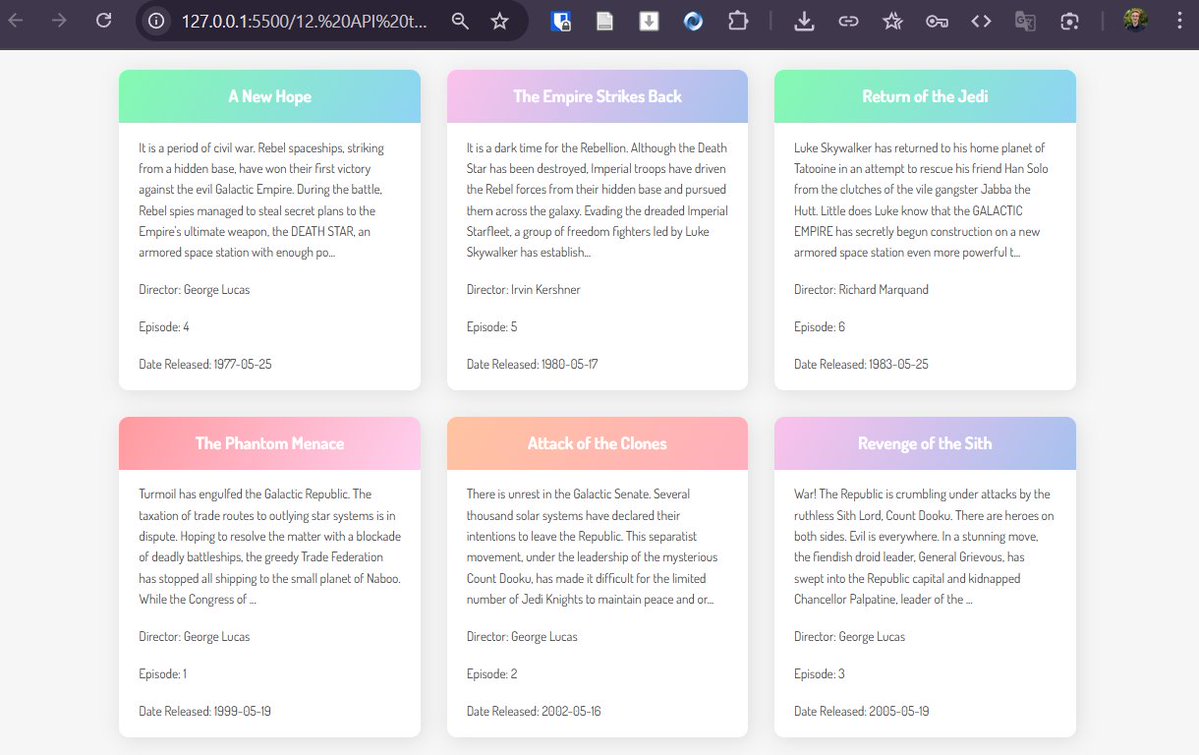Click the screenshot capture icon
This screenshot has height=755, width=1199.
(1069, 21)
